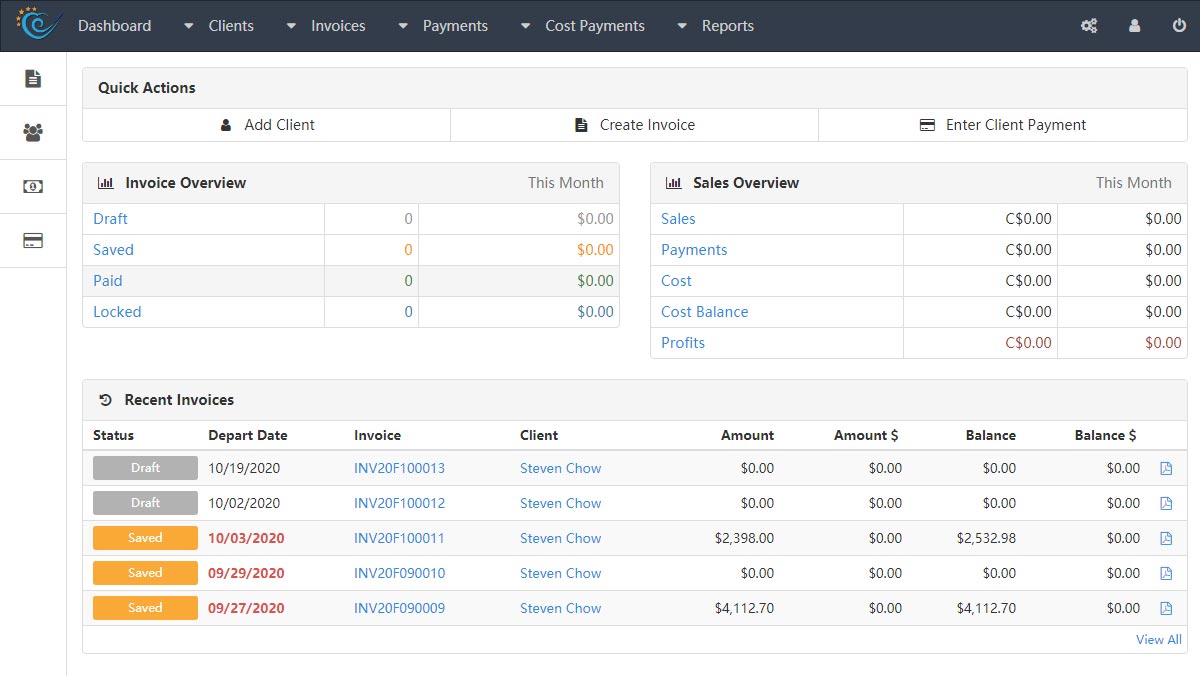Click the PDF icon for invoice INV20F100013
Screen dimensions: 1200x676
tap(1166, 468)
